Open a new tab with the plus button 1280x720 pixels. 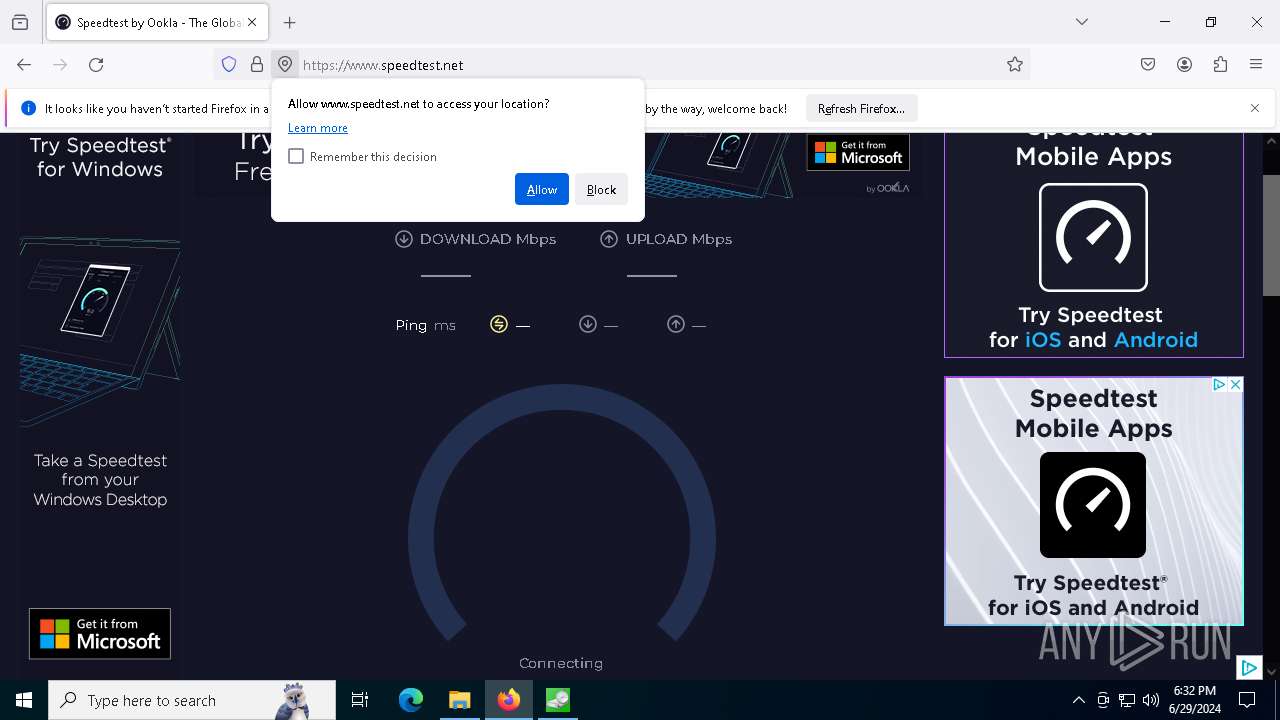[x=290, y=22]
